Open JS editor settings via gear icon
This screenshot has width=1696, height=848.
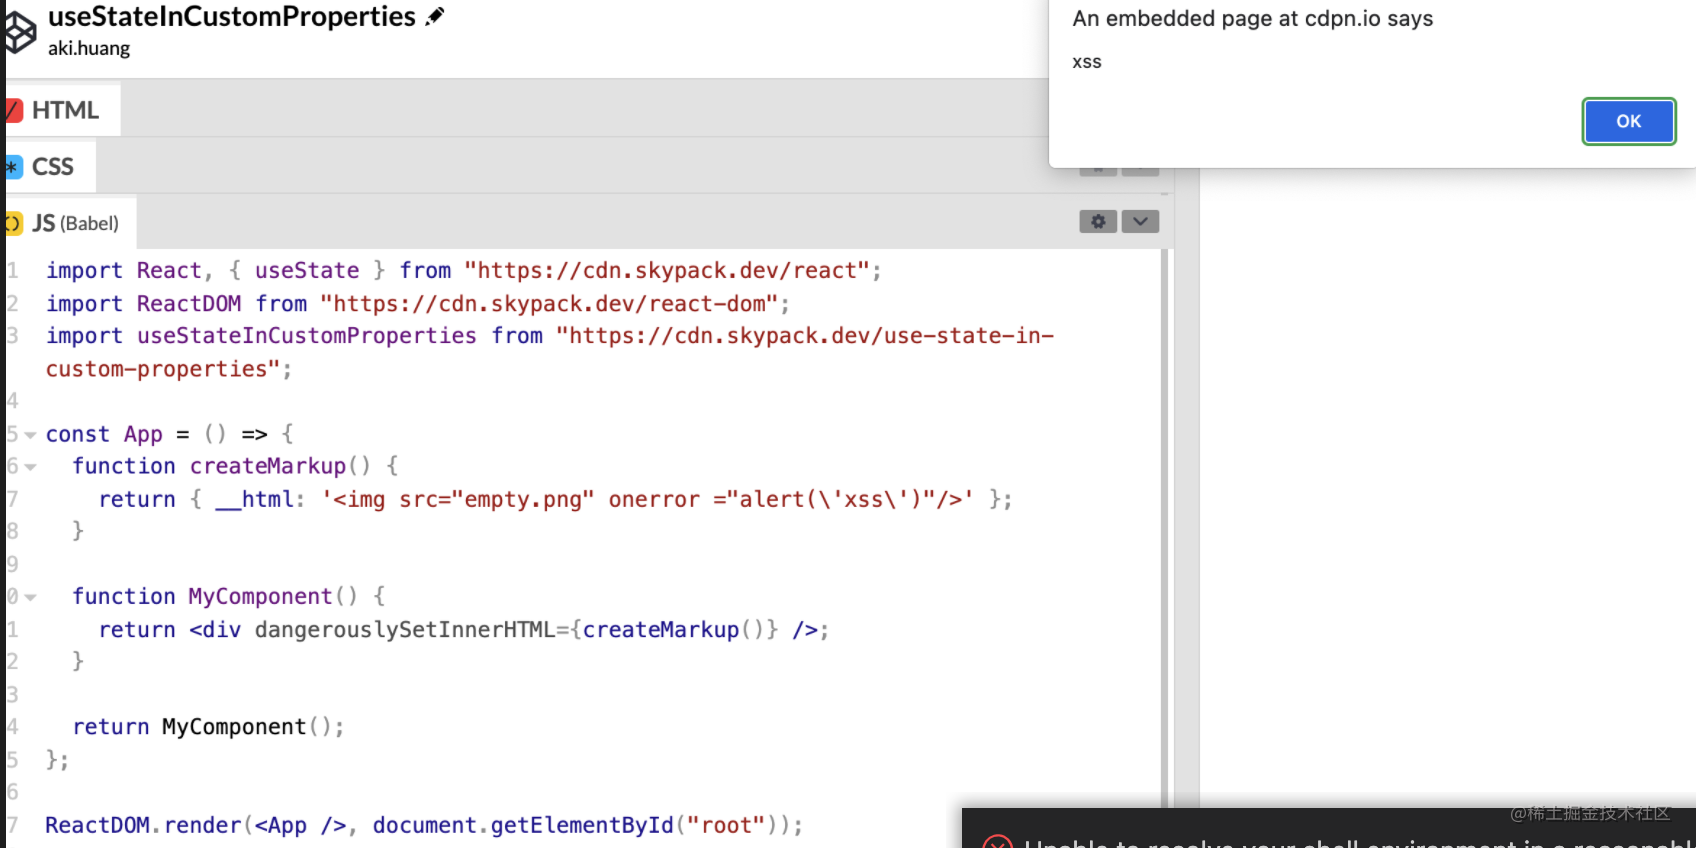tap(1097, 221)
